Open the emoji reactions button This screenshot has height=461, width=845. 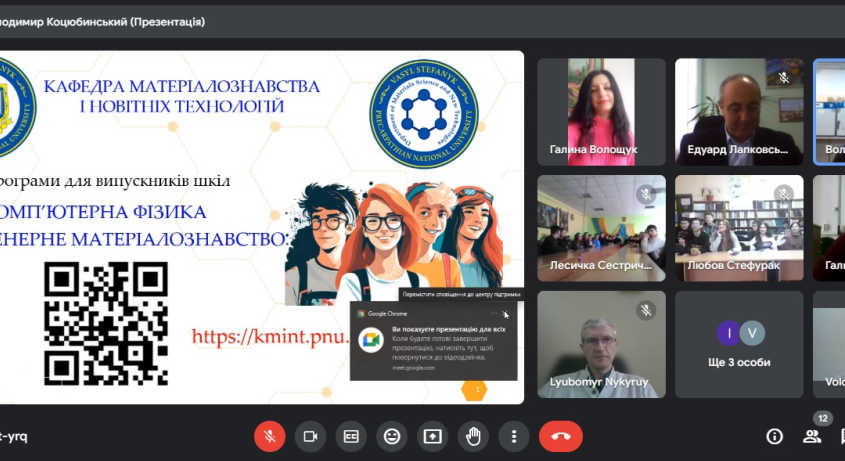(392, 436)
